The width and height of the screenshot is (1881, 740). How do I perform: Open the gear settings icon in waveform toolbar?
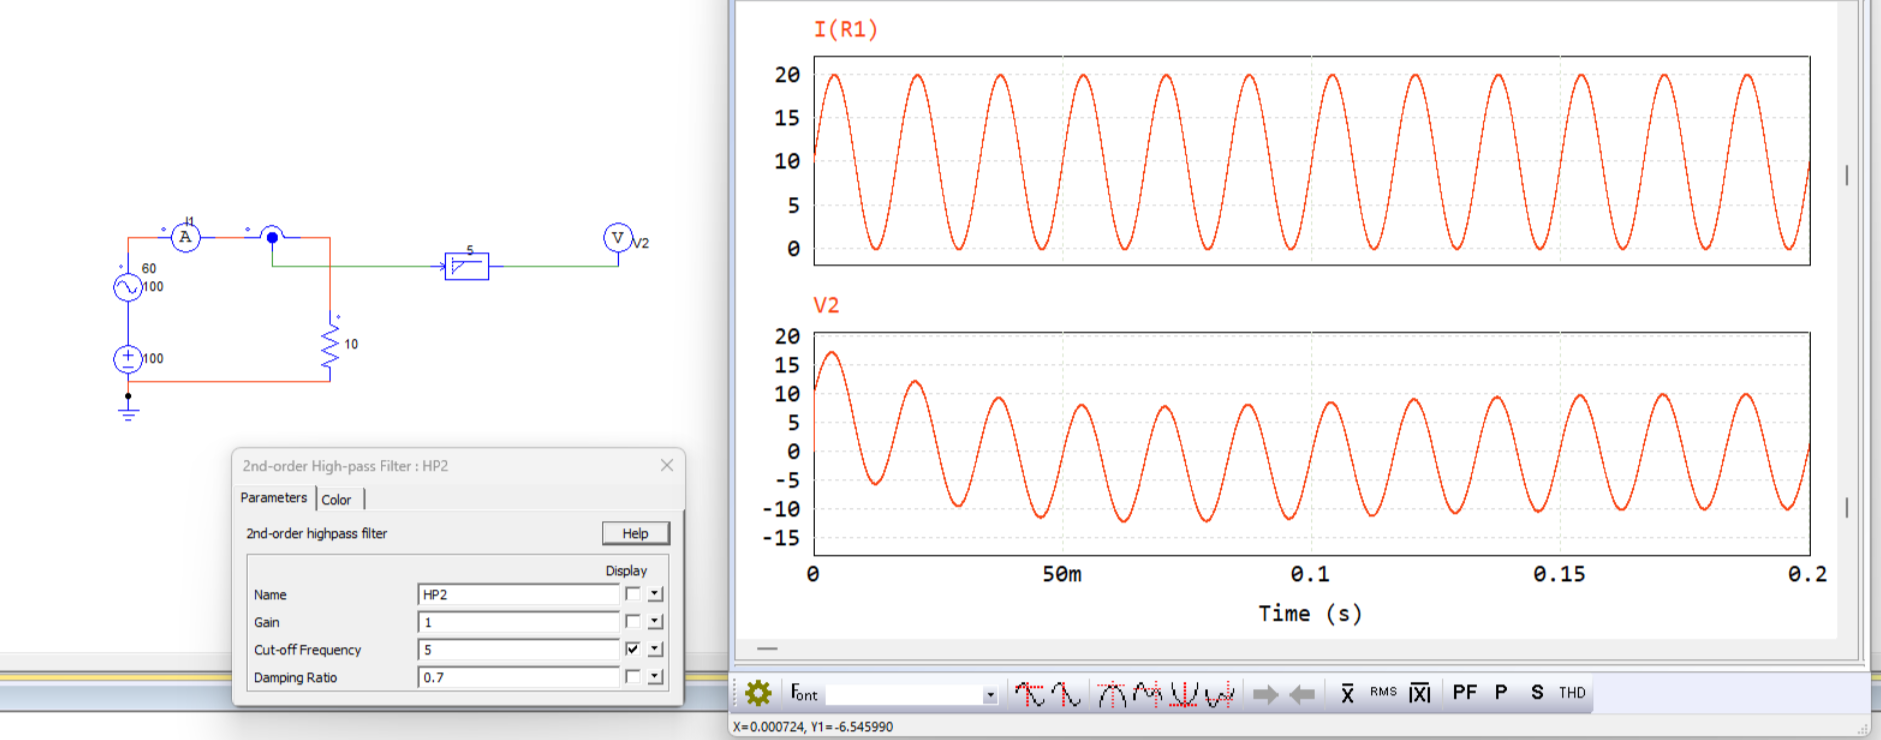758,693
